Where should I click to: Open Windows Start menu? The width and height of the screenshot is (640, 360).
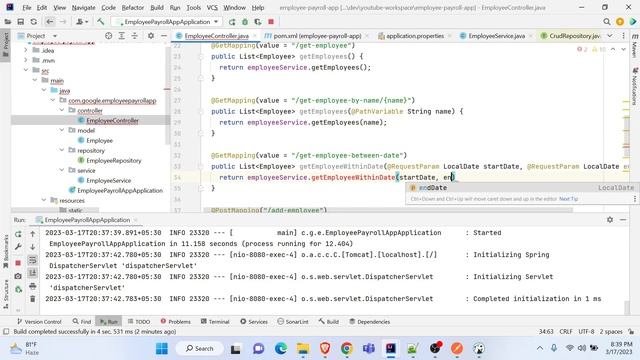tap(162, 348)
